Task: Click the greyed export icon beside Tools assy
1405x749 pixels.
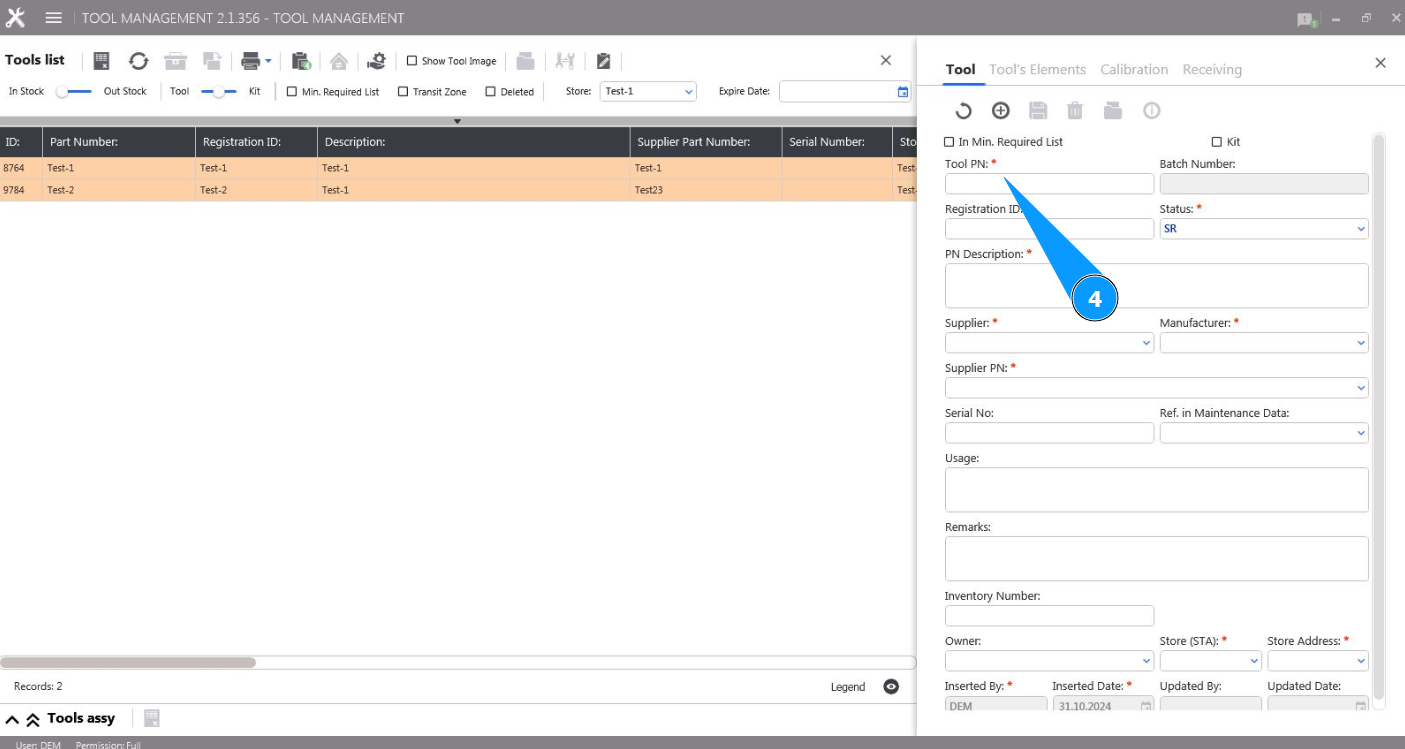Action: 152,718
